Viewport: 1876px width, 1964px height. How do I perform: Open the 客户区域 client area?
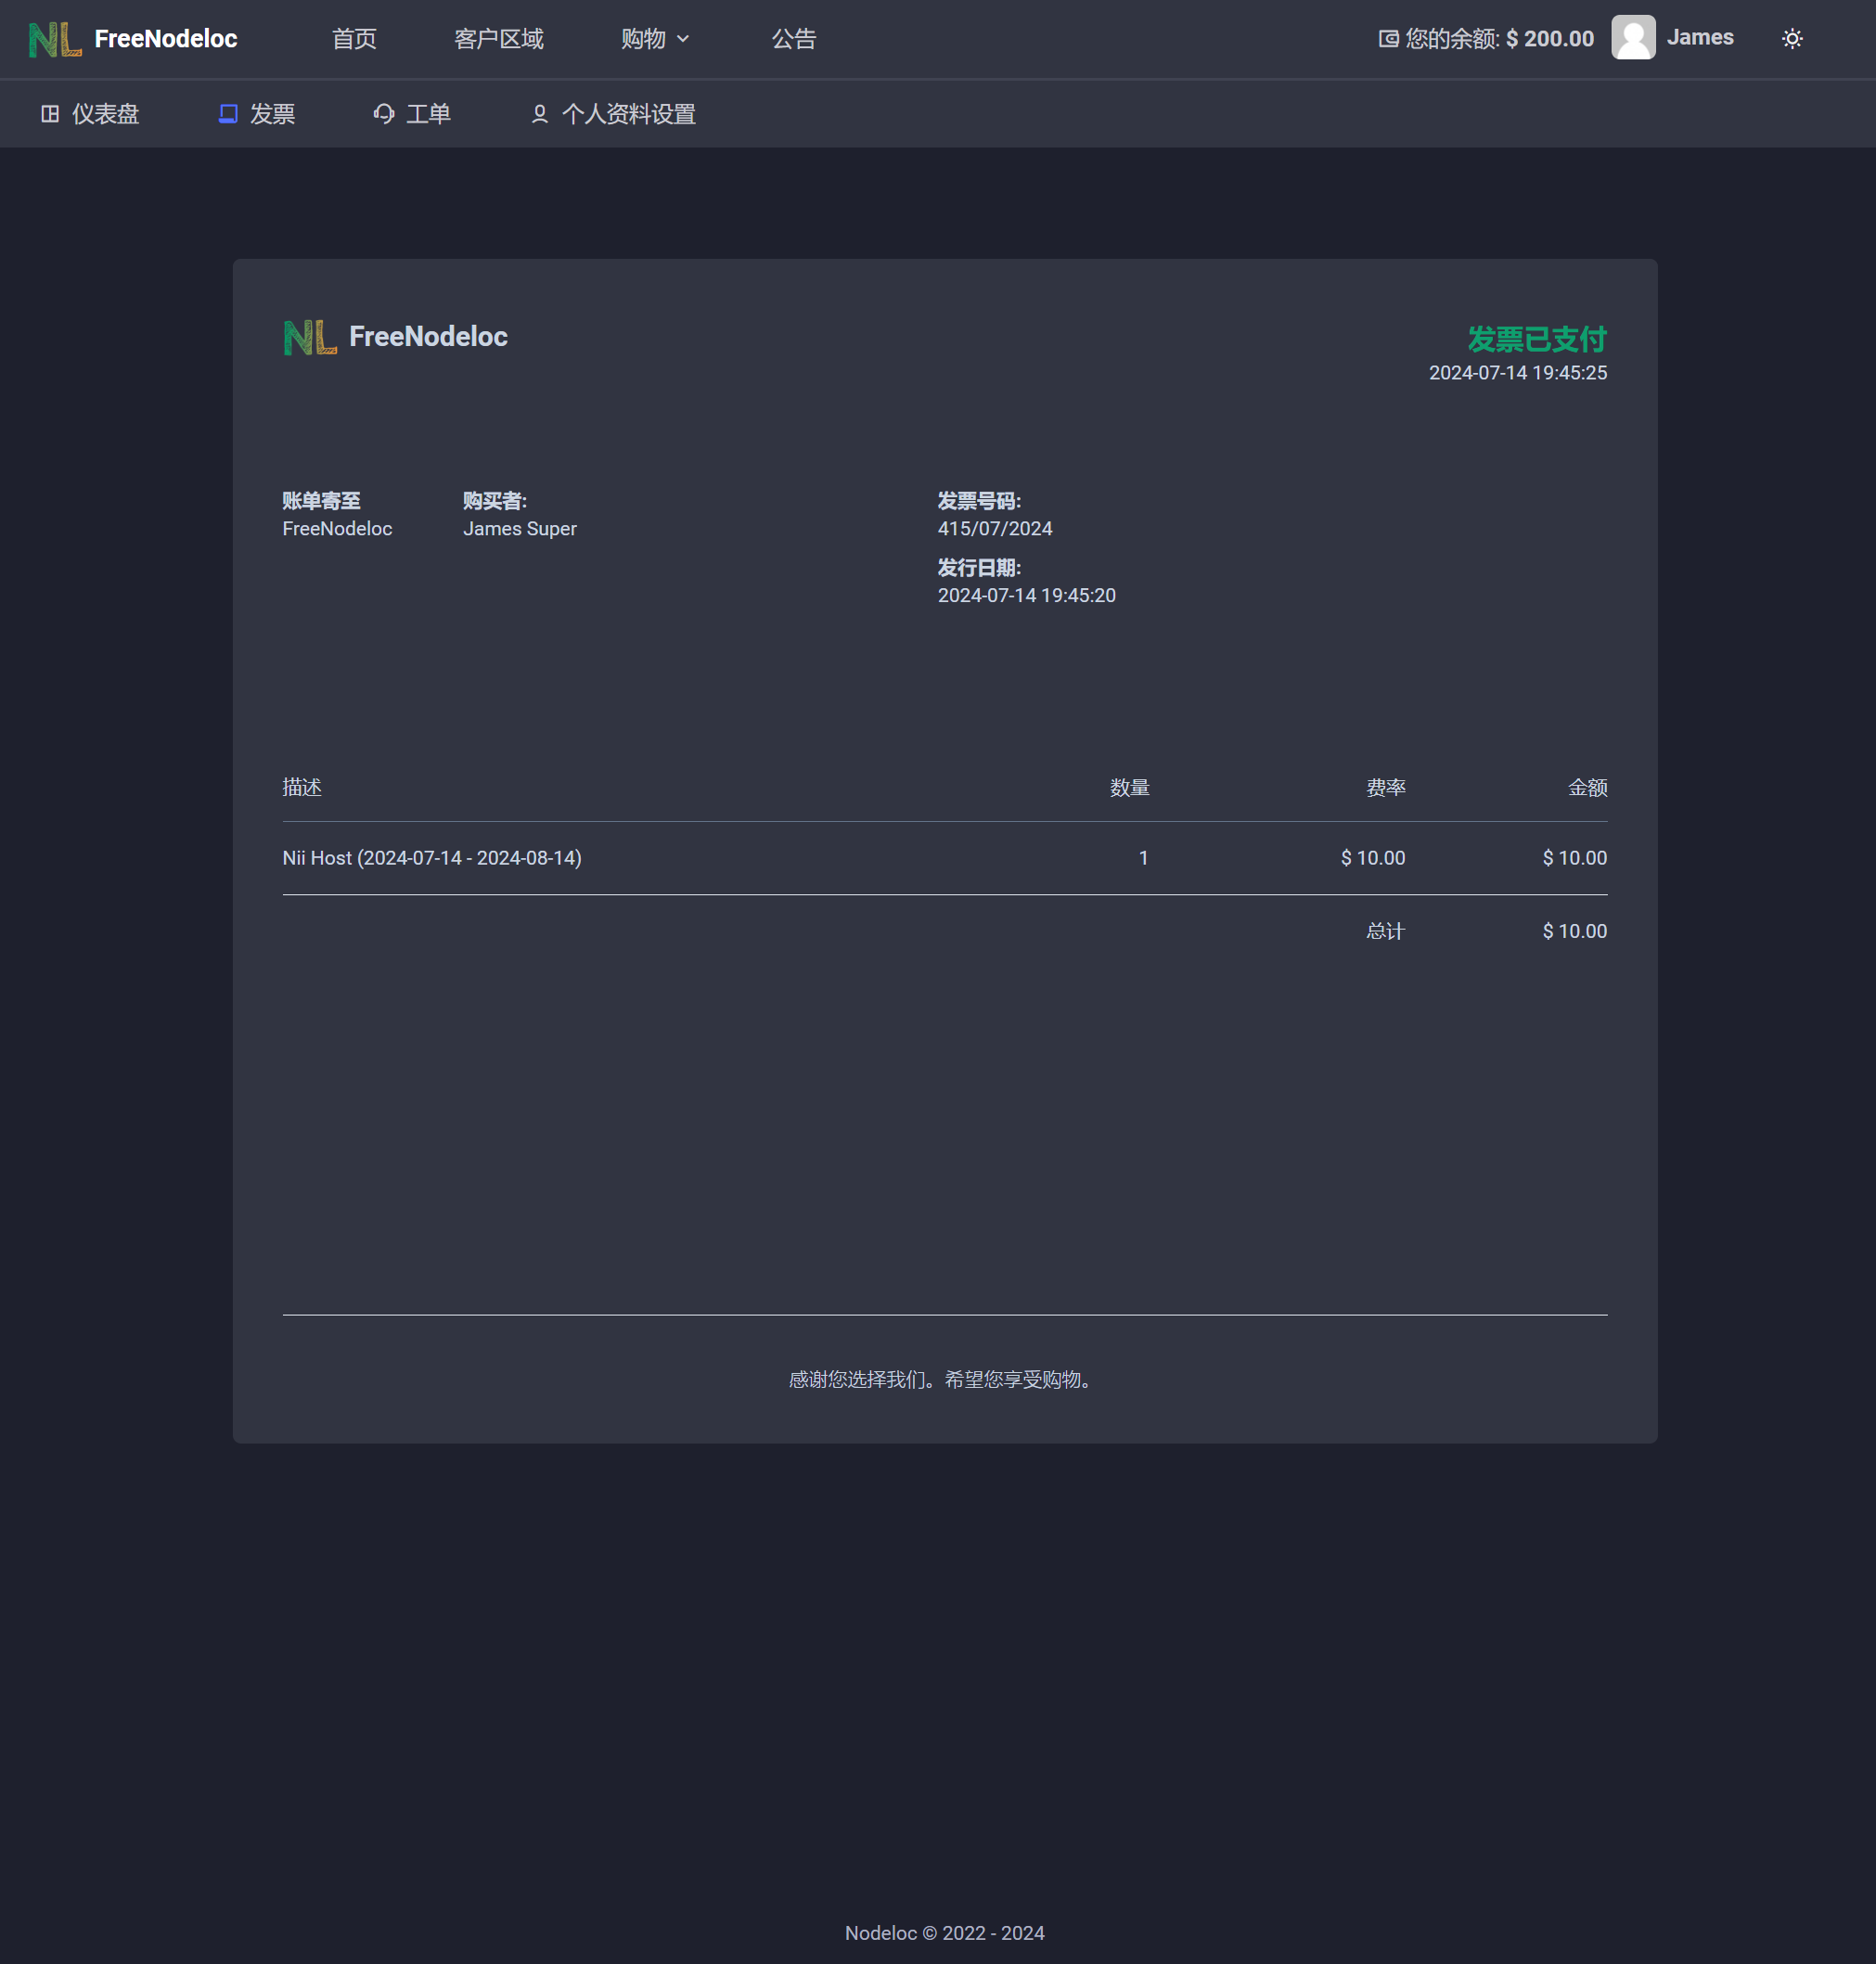(499, 39)
